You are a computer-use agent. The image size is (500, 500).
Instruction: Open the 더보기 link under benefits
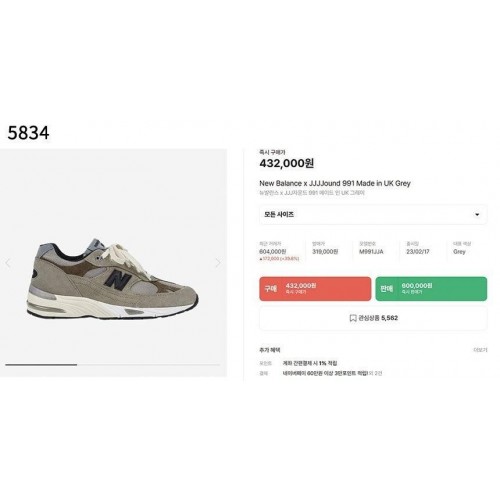point(480,350)
